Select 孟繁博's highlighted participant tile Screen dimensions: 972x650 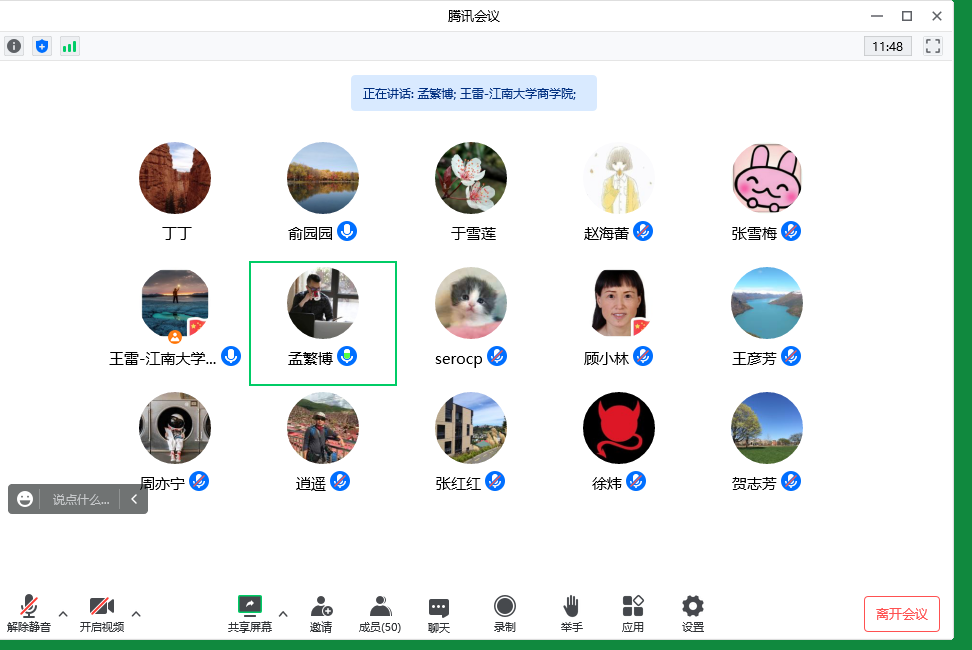coord(322,323)
